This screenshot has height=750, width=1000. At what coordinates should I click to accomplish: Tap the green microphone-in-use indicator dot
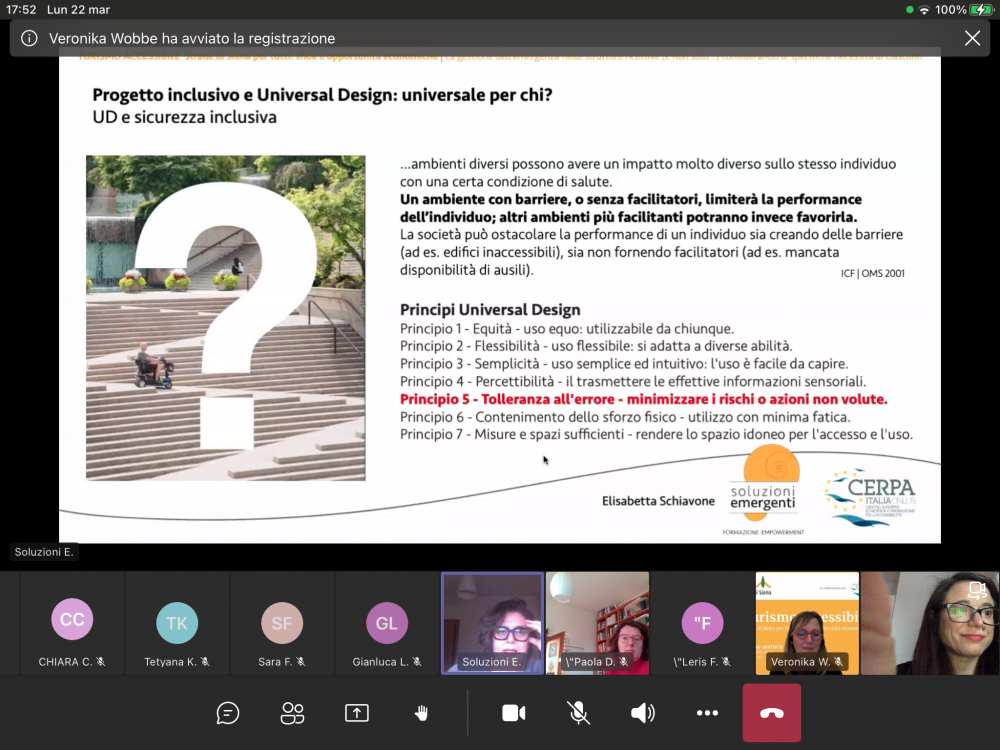click(x=909, y=10)
